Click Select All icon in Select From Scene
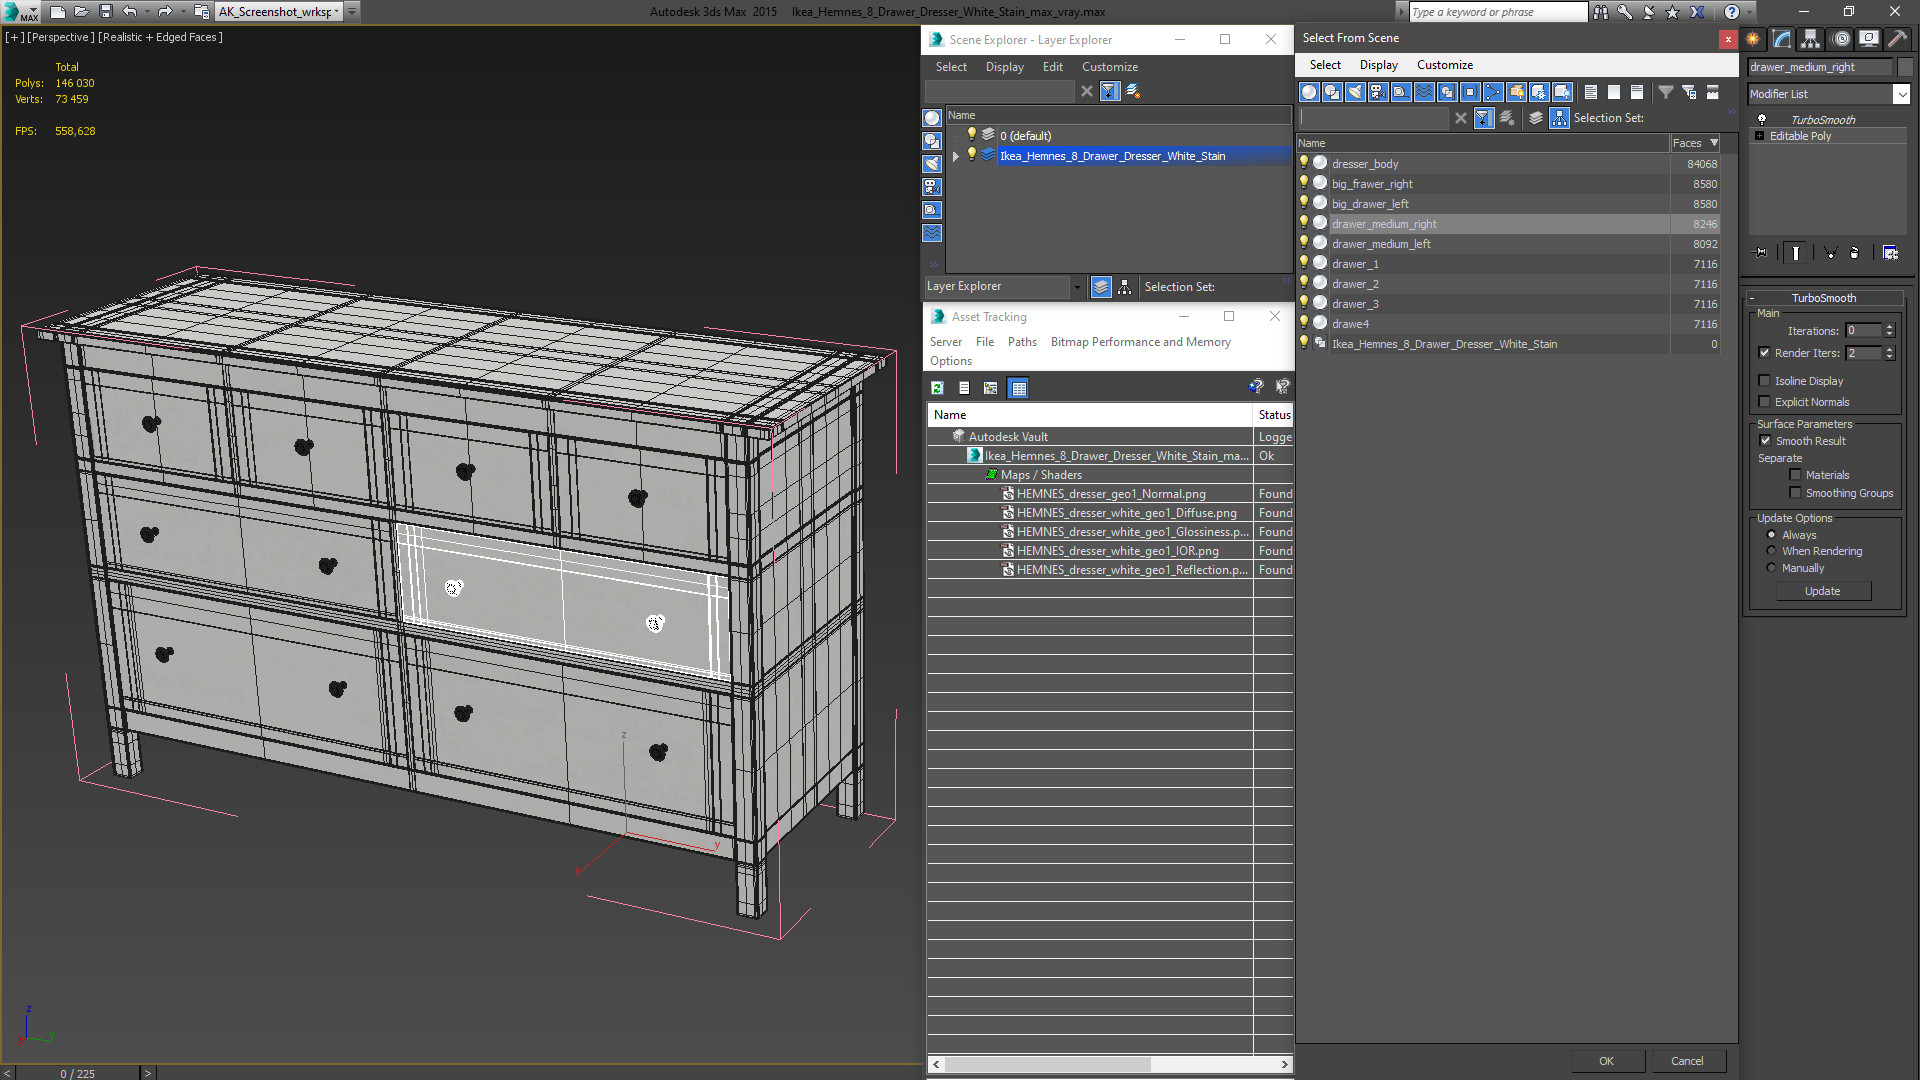The image size is (1920, 1080). point(1591,92)
